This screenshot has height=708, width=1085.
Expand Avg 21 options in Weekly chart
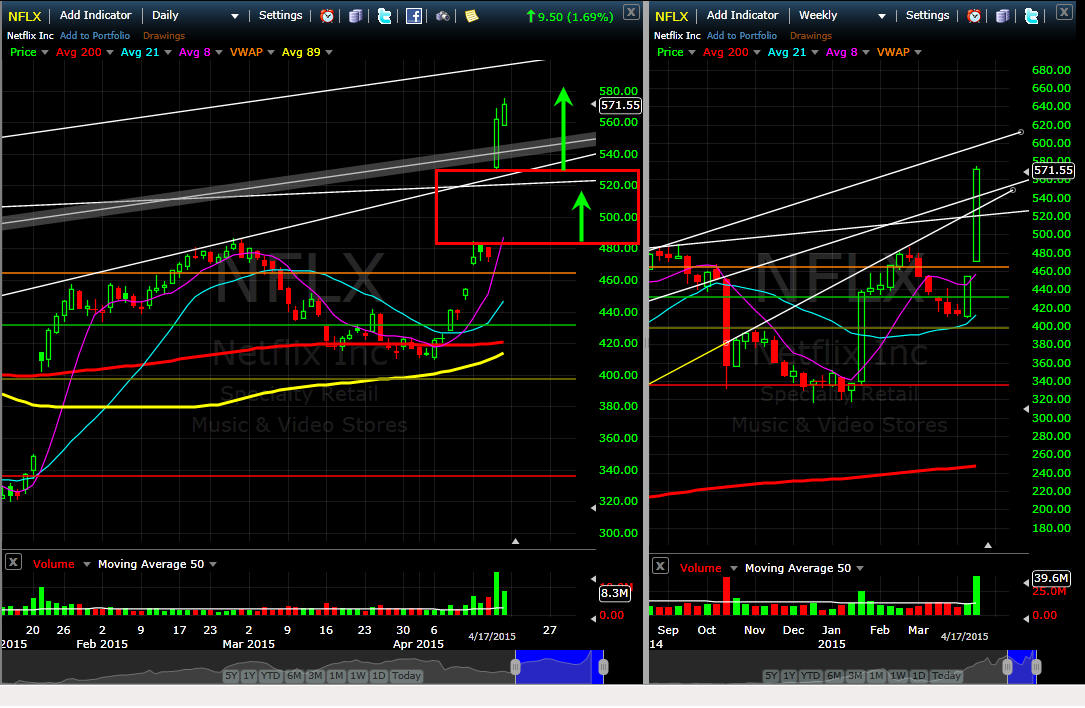tap(814, 53)
